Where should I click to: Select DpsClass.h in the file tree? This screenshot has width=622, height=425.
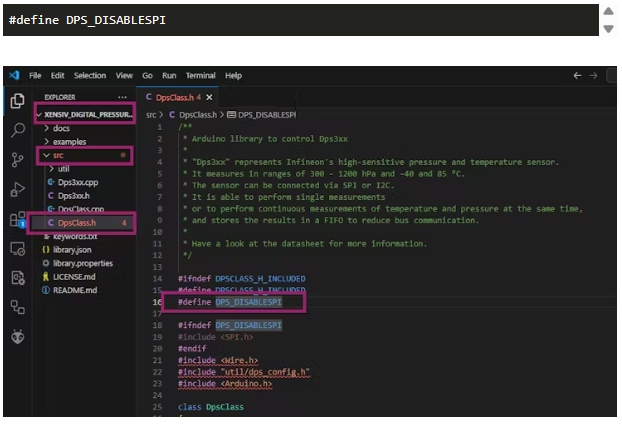click(75, 222)
